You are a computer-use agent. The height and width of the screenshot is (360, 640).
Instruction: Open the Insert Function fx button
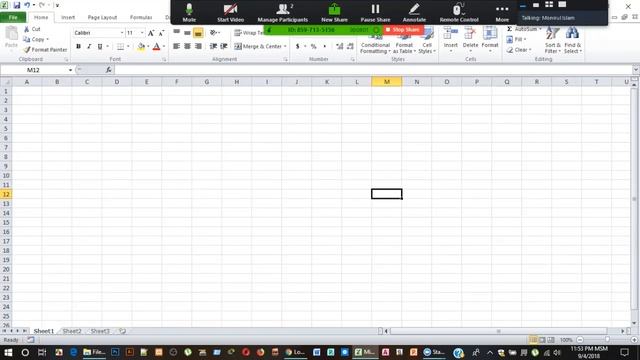click(108, 70)
